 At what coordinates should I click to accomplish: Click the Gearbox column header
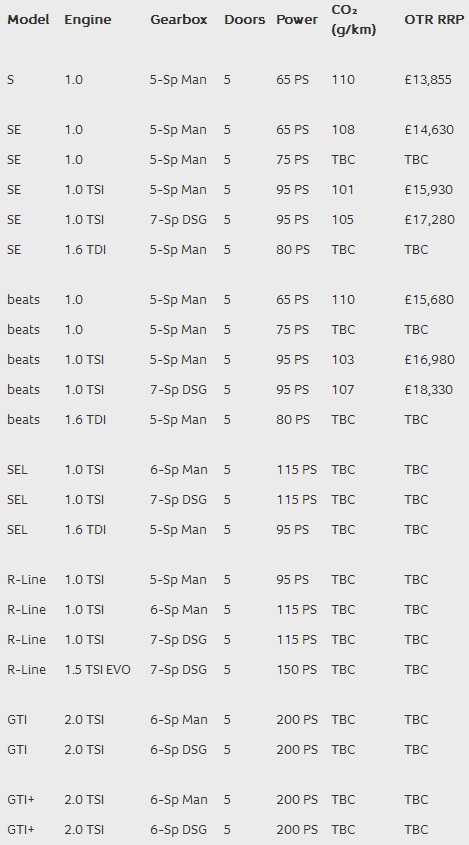[x=178, y=20]
